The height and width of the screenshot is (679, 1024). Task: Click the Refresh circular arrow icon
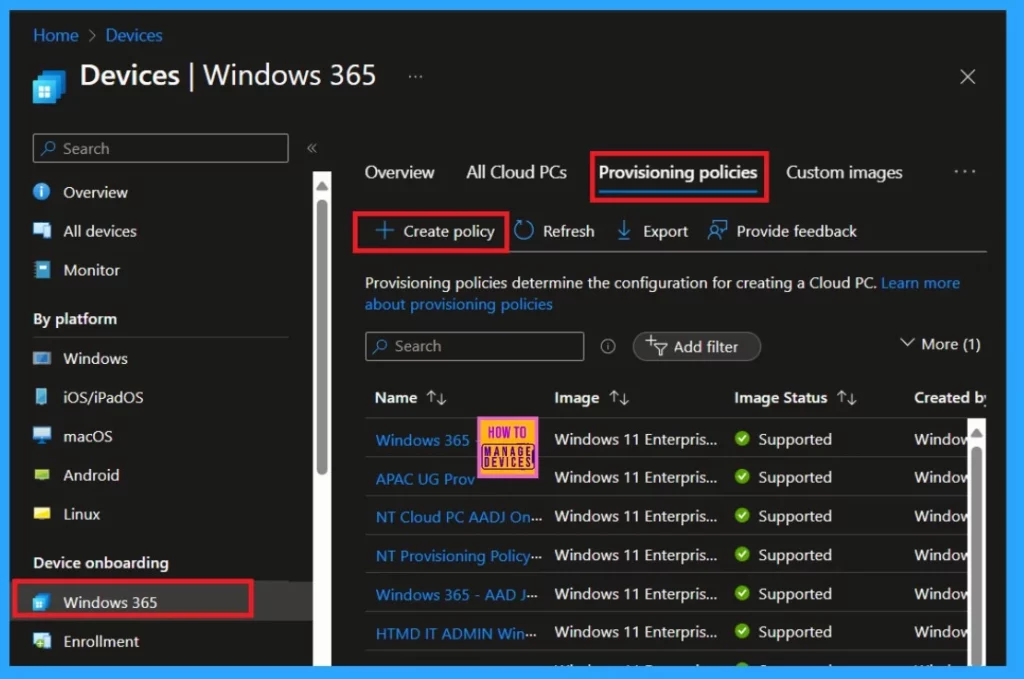pos(524,230)
